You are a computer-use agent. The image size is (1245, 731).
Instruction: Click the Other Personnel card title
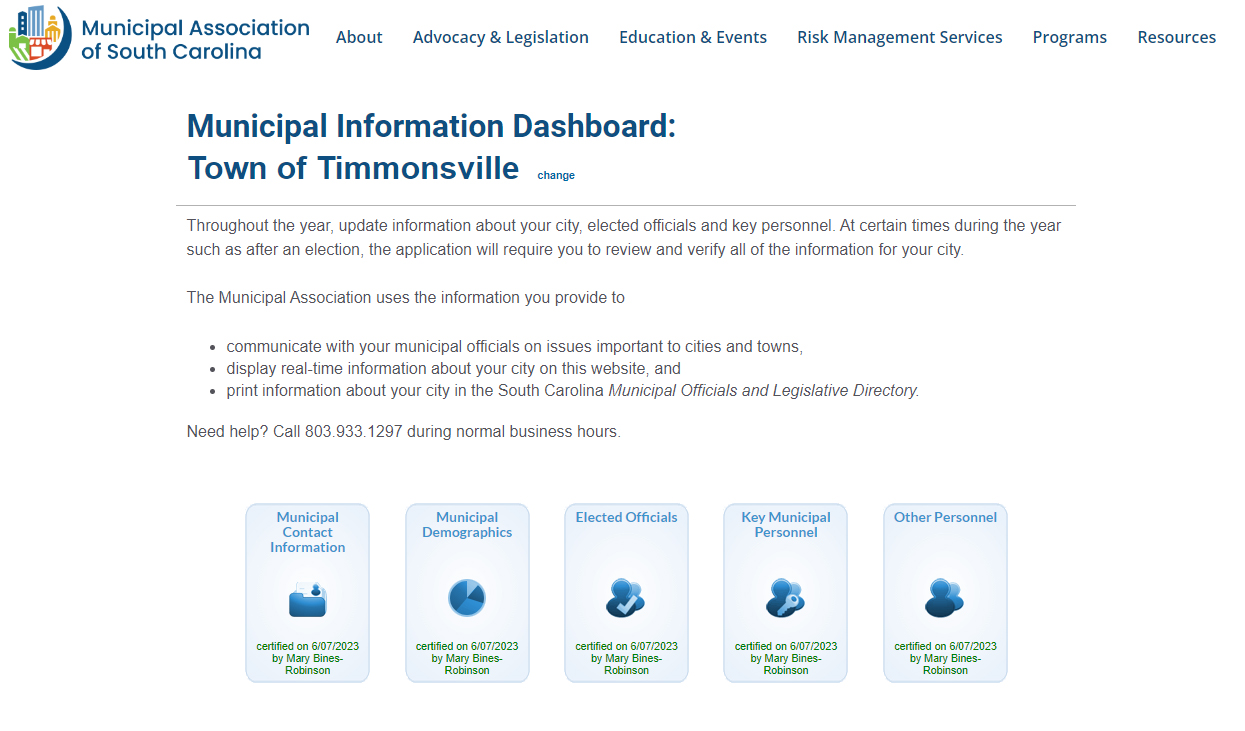[945, 517]
